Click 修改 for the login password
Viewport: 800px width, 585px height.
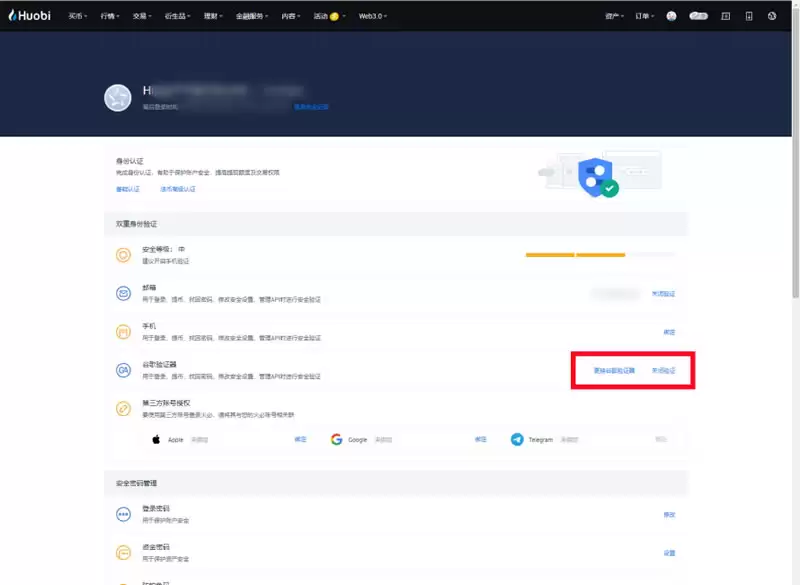click(x=669, y=514)
